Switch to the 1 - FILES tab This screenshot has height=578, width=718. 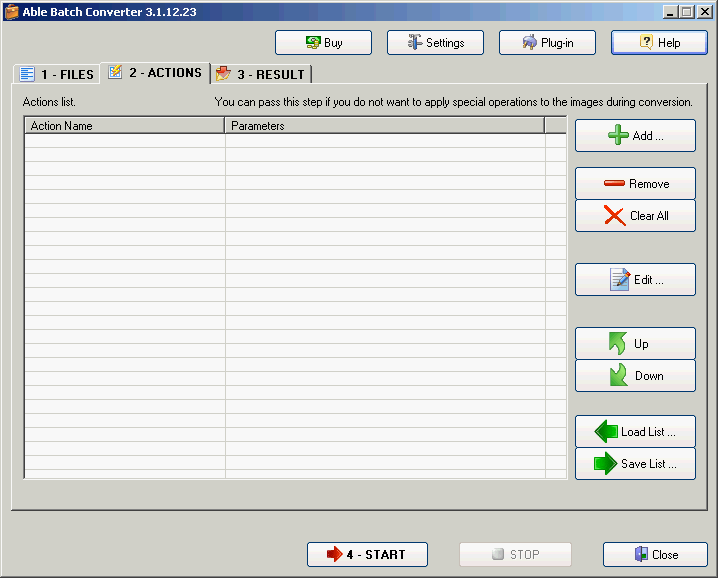(x=57, y=74)
